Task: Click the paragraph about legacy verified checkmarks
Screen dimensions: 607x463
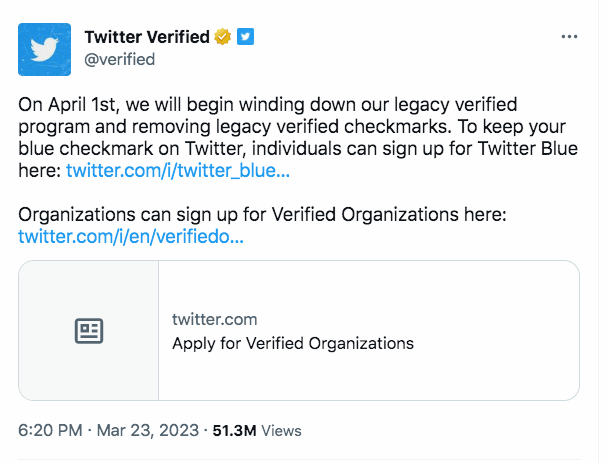Action: [298, 137]
